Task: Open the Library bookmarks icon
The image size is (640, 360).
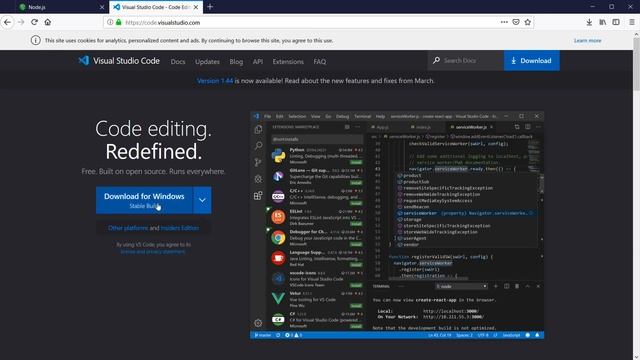Action: [x=602, y=22]
